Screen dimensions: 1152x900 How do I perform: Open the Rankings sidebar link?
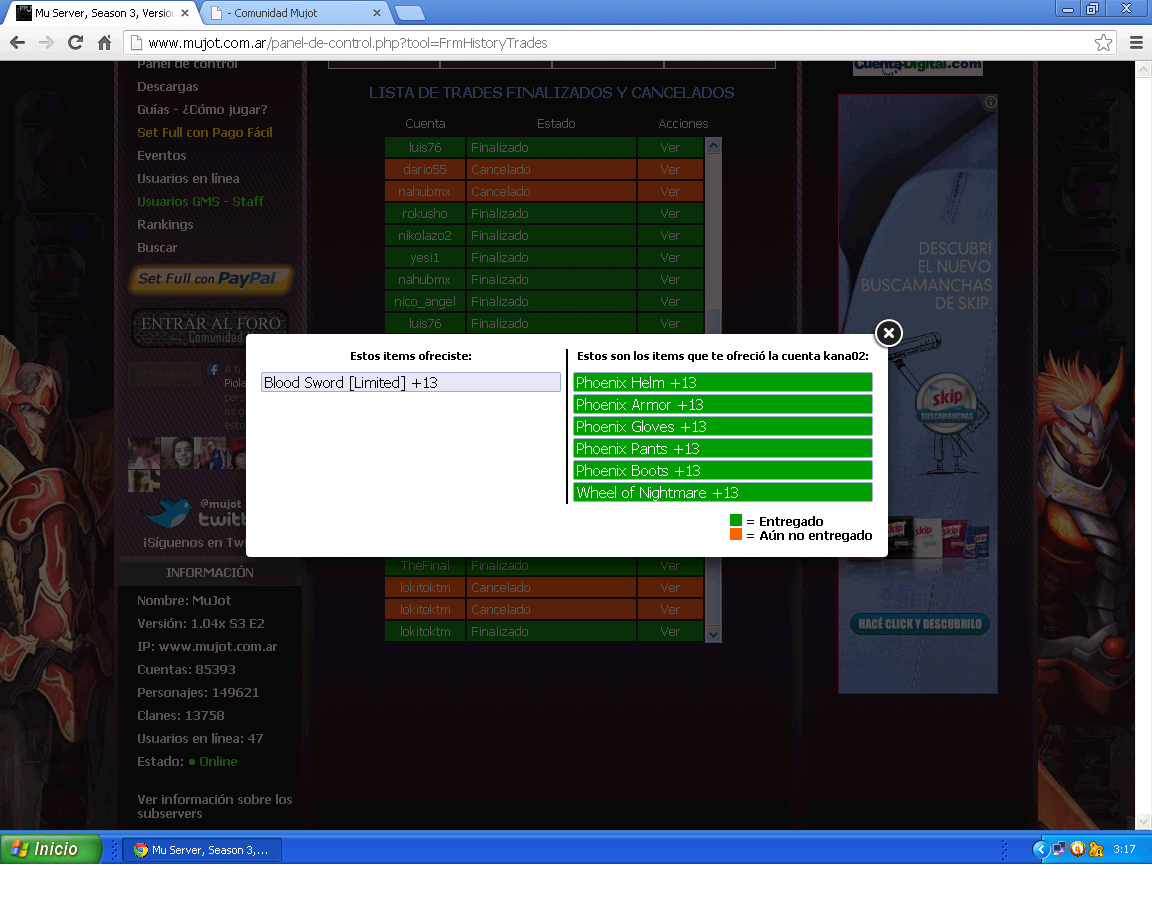(165, 224)
